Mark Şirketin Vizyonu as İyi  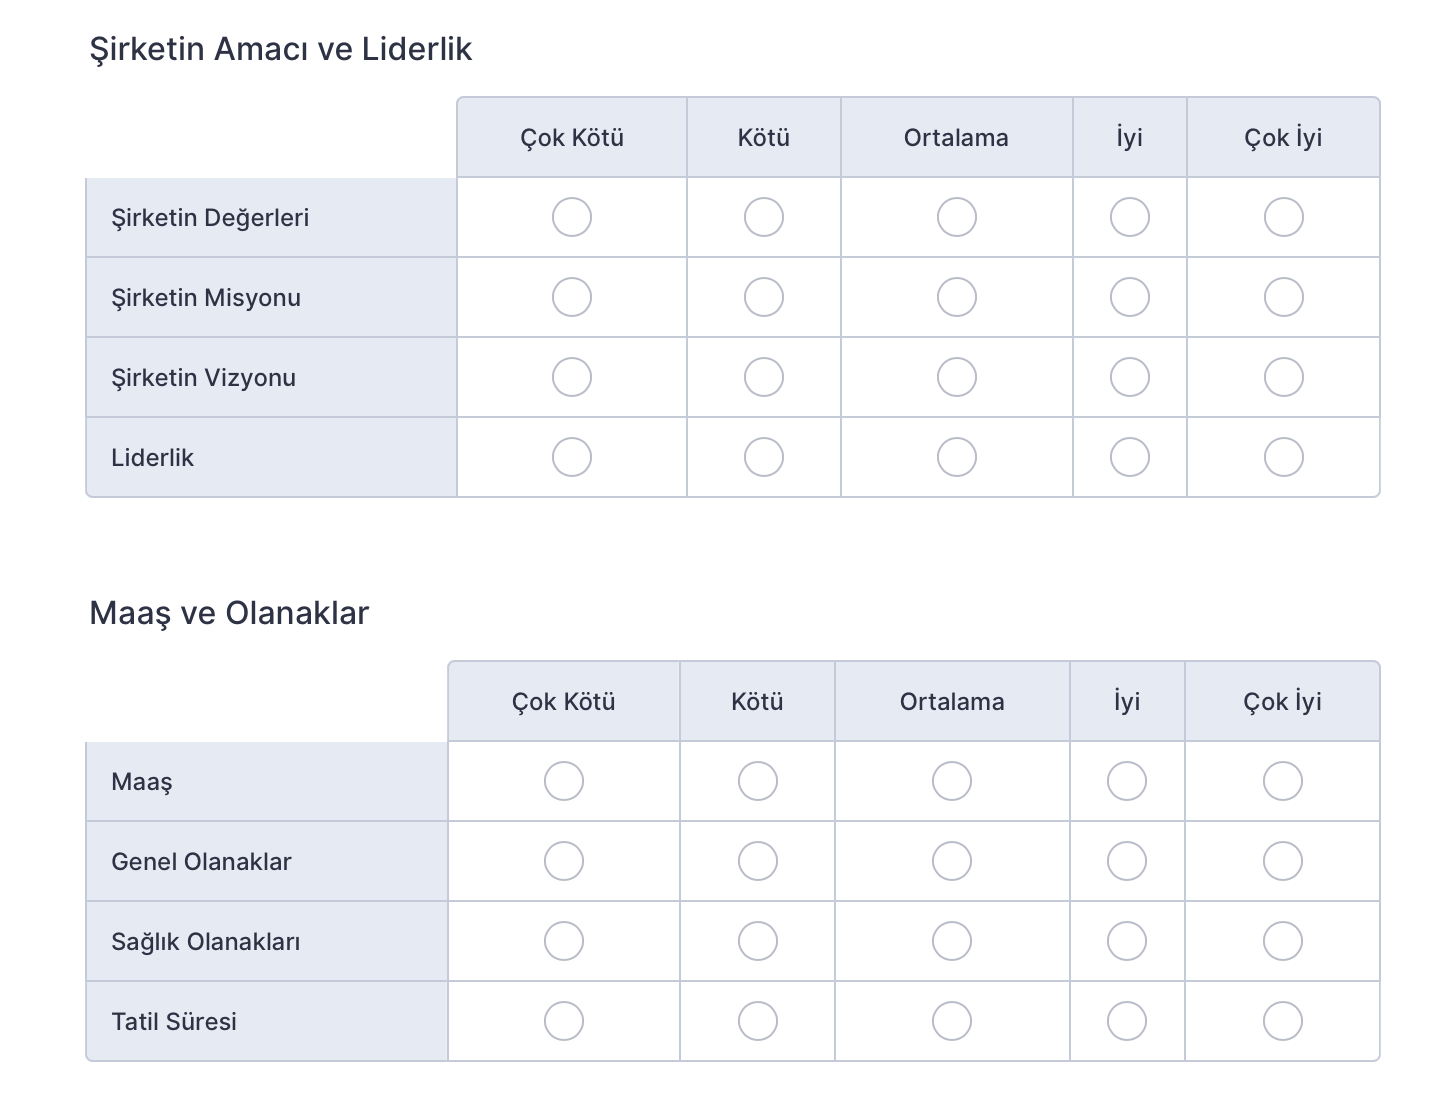1129,377
